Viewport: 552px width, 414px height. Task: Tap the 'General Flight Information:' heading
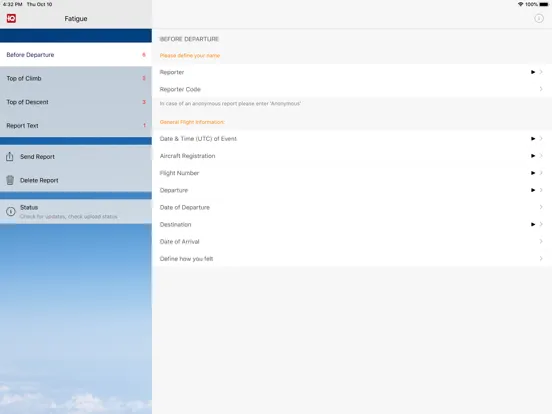pos(192,122)
